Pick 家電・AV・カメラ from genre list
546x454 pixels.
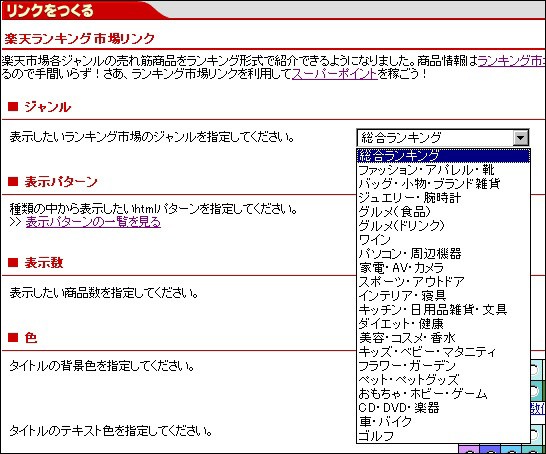pos(443,267)
